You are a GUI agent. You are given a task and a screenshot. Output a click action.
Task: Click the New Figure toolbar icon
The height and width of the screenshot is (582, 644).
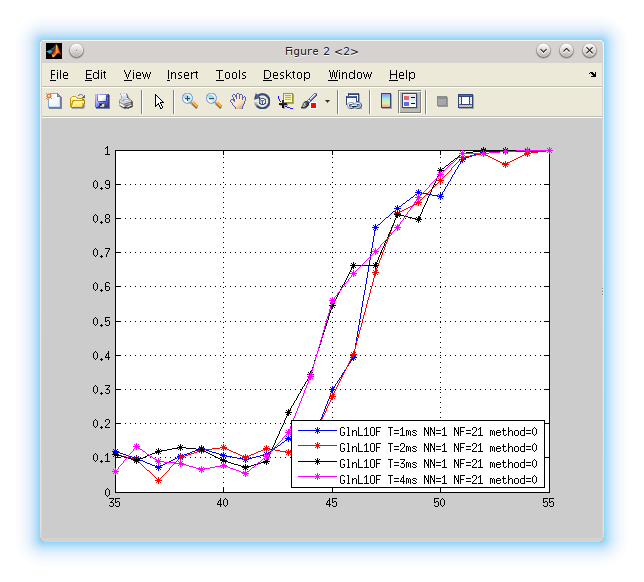(x=54, y=101)
